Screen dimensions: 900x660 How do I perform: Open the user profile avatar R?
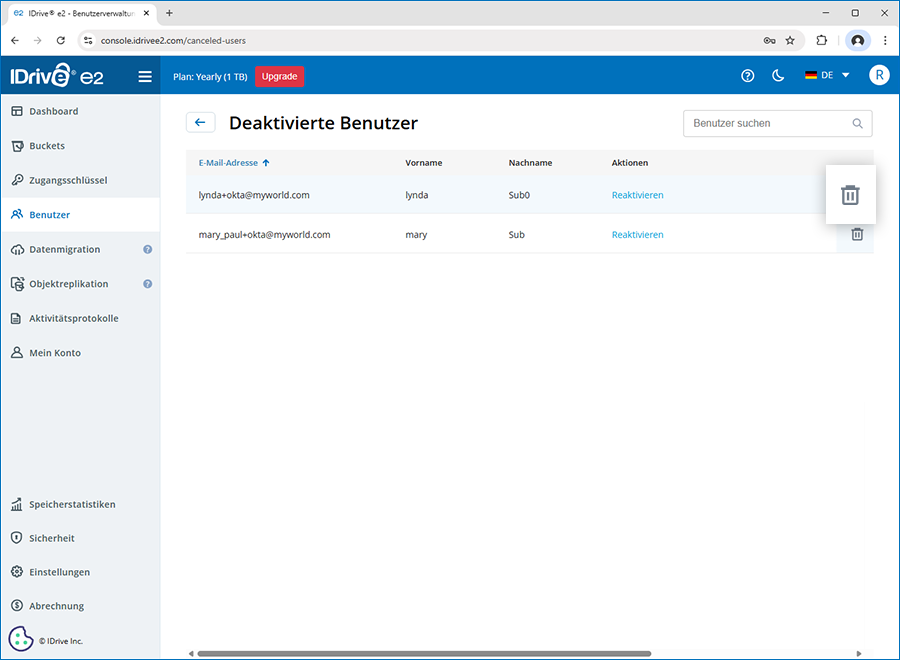878,76
